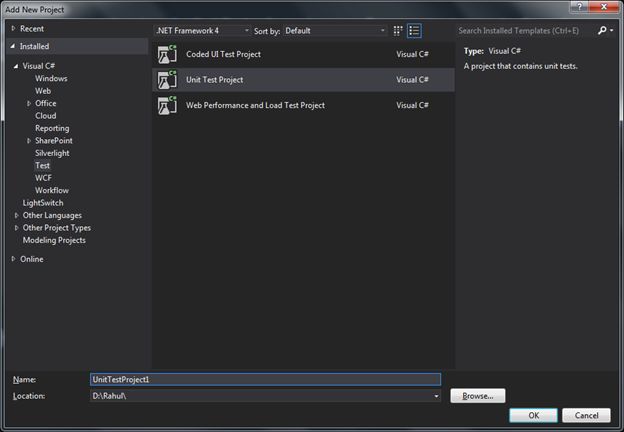Click the search magnifier icon
This screenshot has width=624, height=432.
pos(602,30)
